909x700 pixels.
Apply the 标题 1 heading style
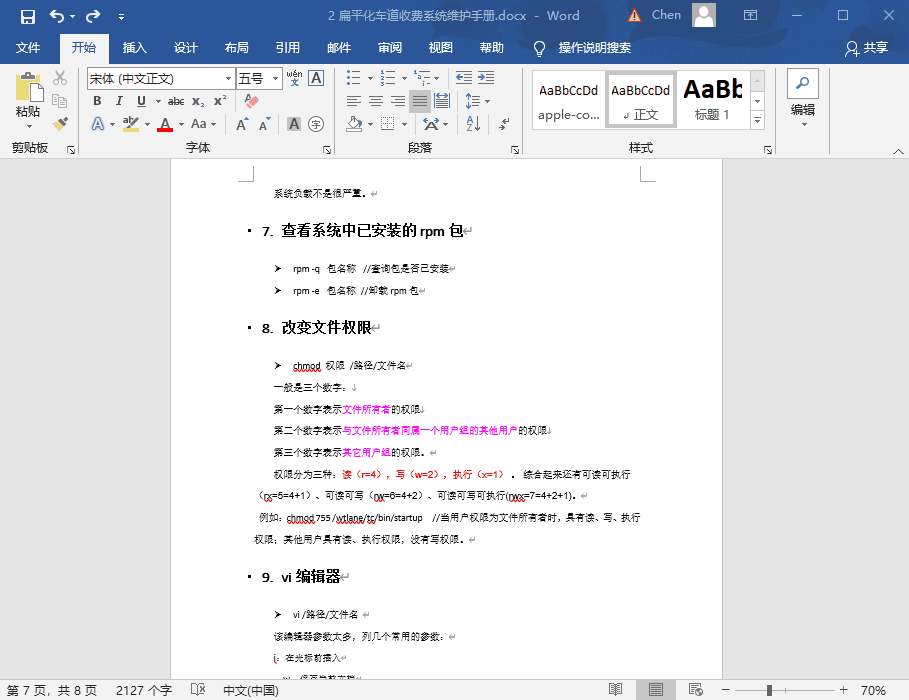(712, 100)
